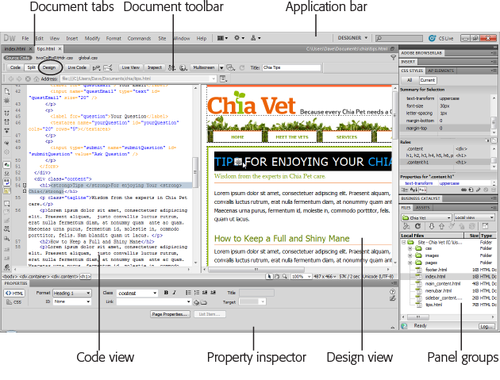Image resolution: width=500 pixels, height=380 pixels.
Task: Select the h1 tag in tag selector
Action: point(85,276)
